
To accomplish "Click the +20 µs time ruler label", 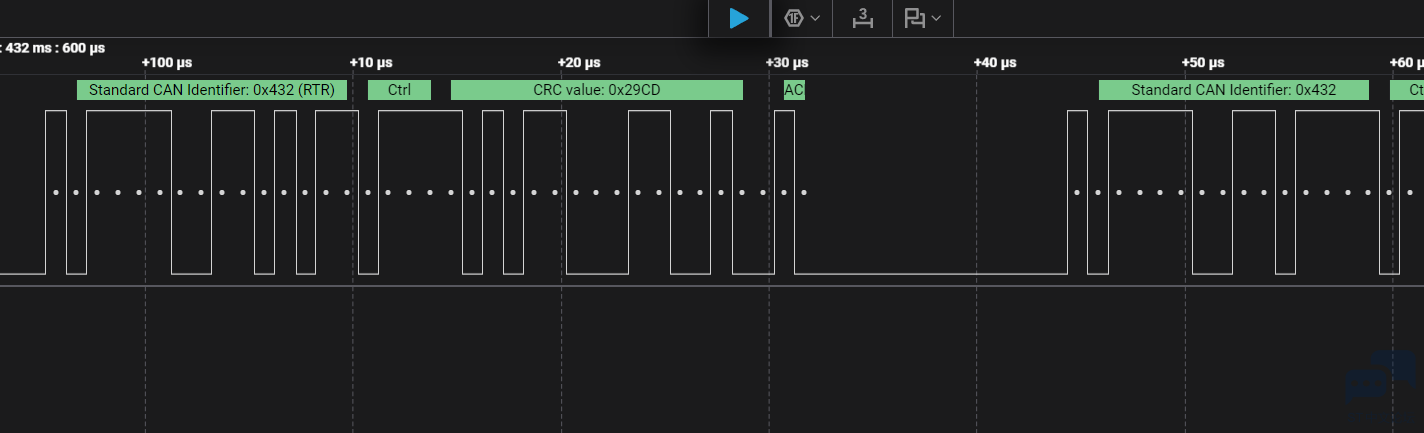I will [x=579, y=63].
